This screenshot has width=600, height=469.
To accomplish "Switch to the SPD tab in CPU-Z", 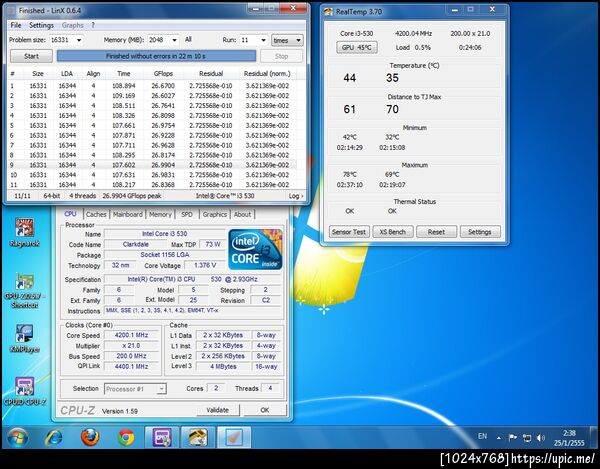I will (187, 215).
